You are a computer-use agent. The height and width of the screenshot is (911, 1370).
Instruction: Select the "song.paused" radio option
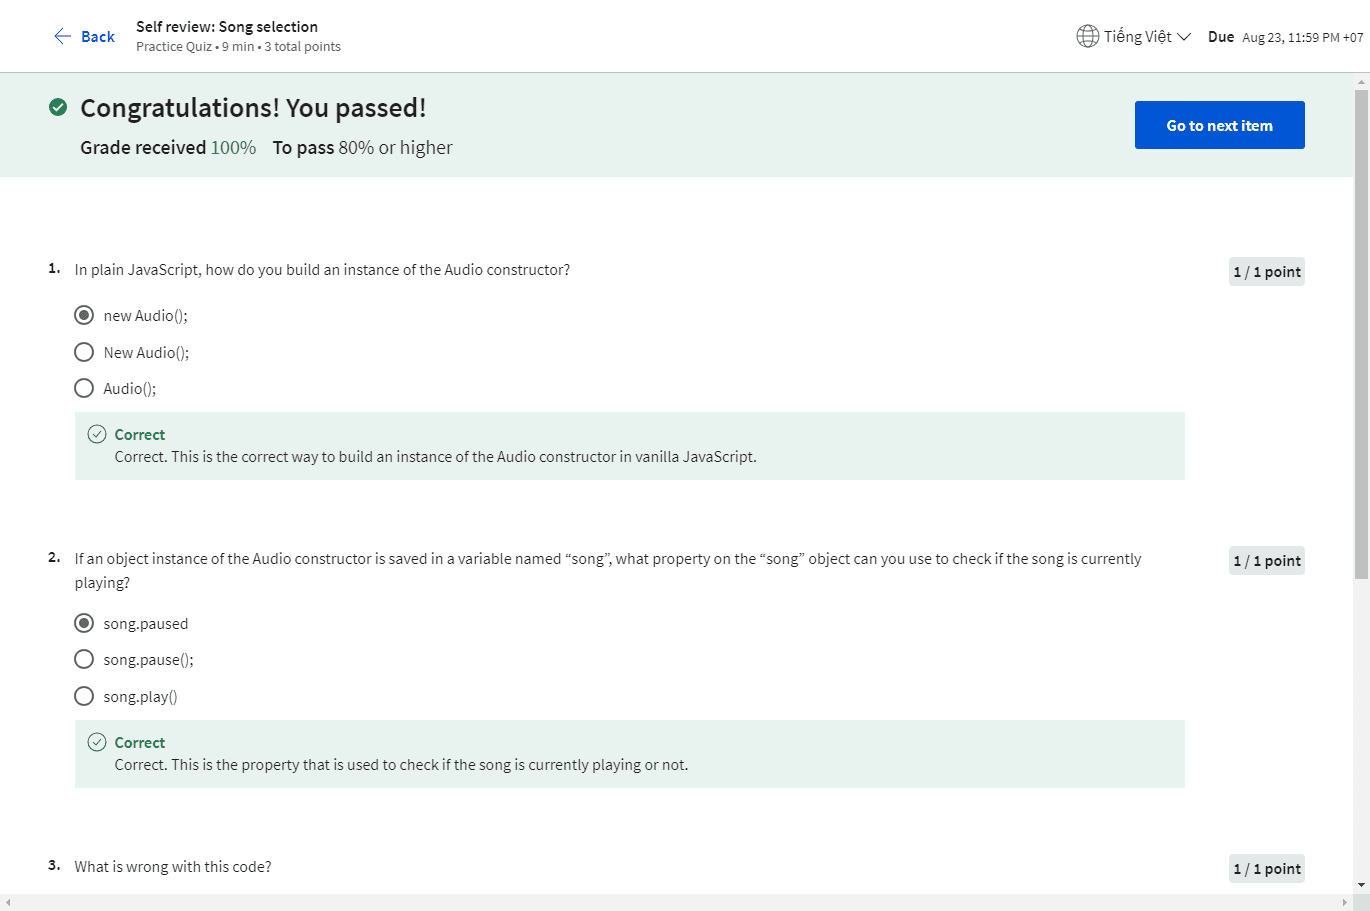84,623
